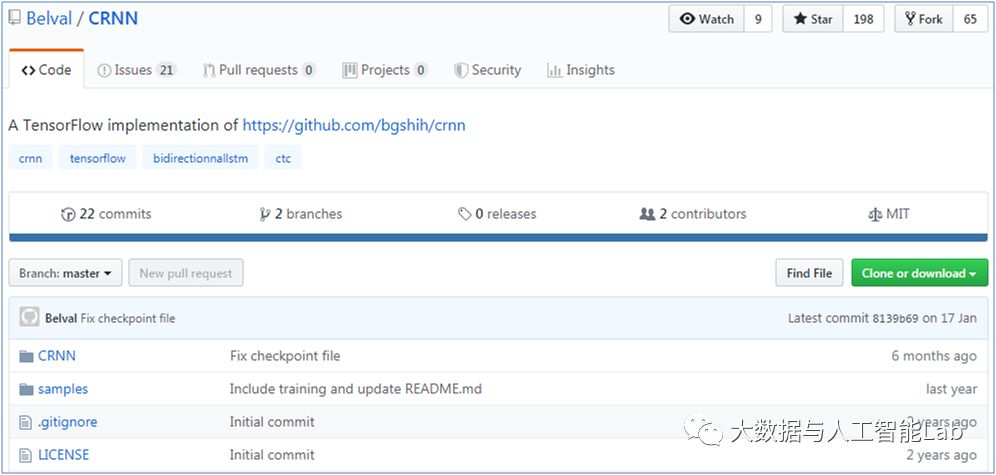Viewport: 996px width, 475px height.
Task: Follow the github.com/bgshih/crnn link
Action: pos(354,125)
